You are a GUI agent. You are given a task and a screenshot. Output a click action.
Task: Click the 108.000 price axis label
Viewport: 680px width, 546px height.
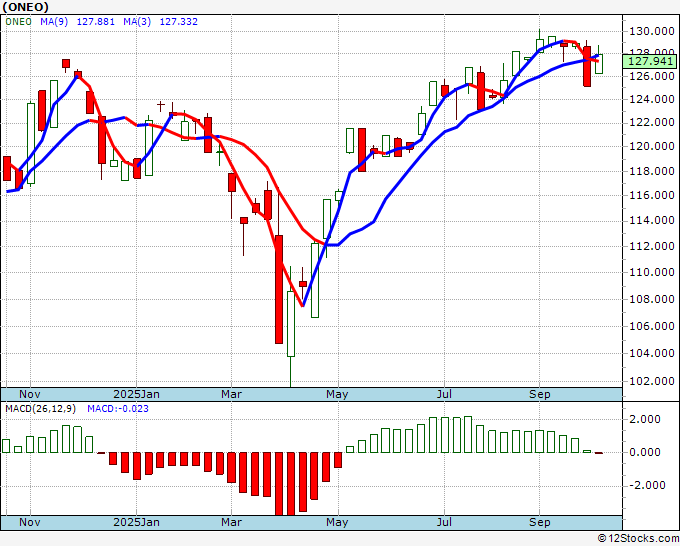point(652,299)
